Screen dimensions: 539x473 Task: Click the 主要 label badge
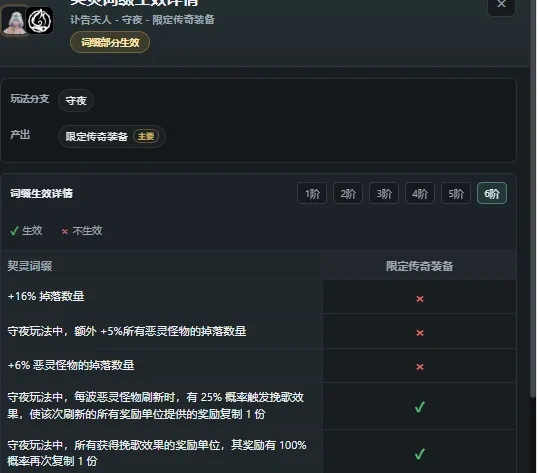point(146,136)
